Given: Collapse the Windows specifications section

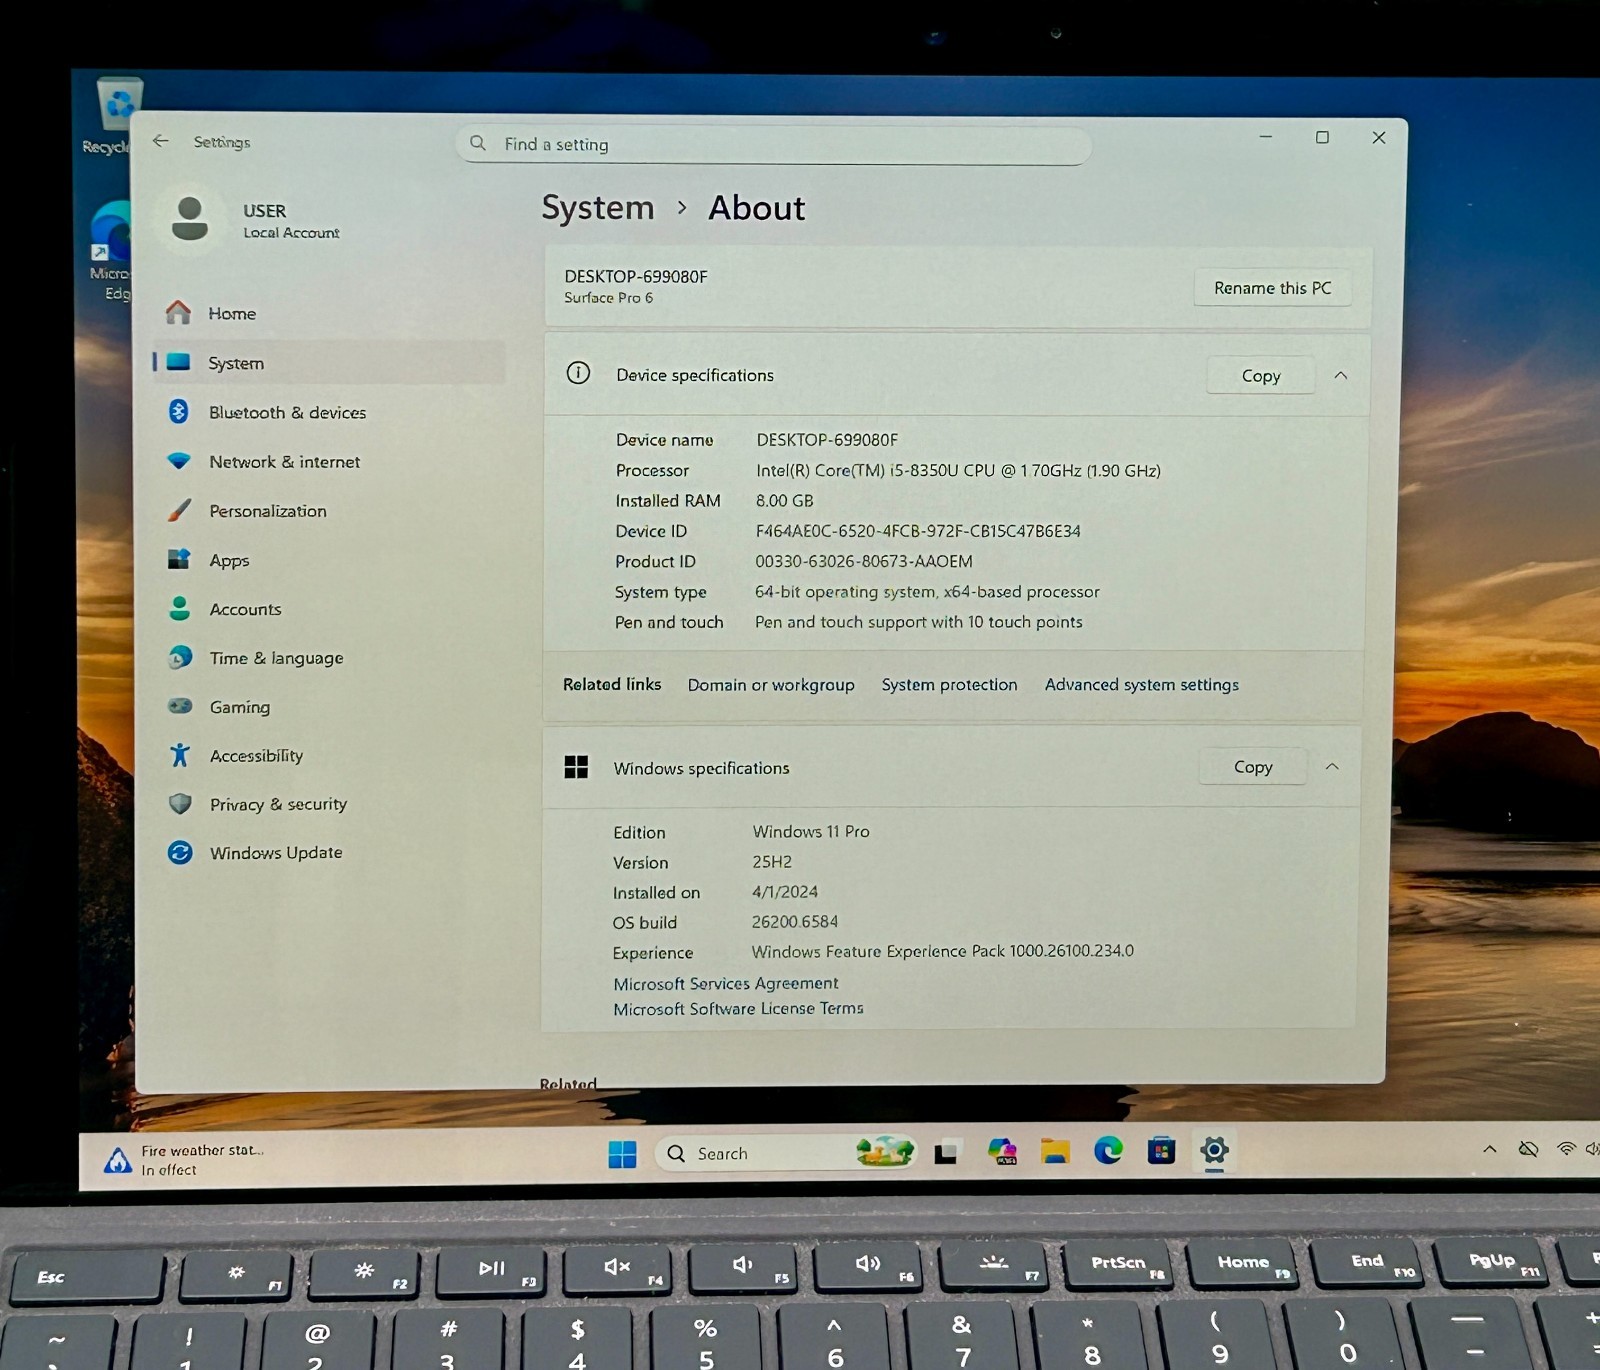Looking at the screenshot, I should (1332, 766).
